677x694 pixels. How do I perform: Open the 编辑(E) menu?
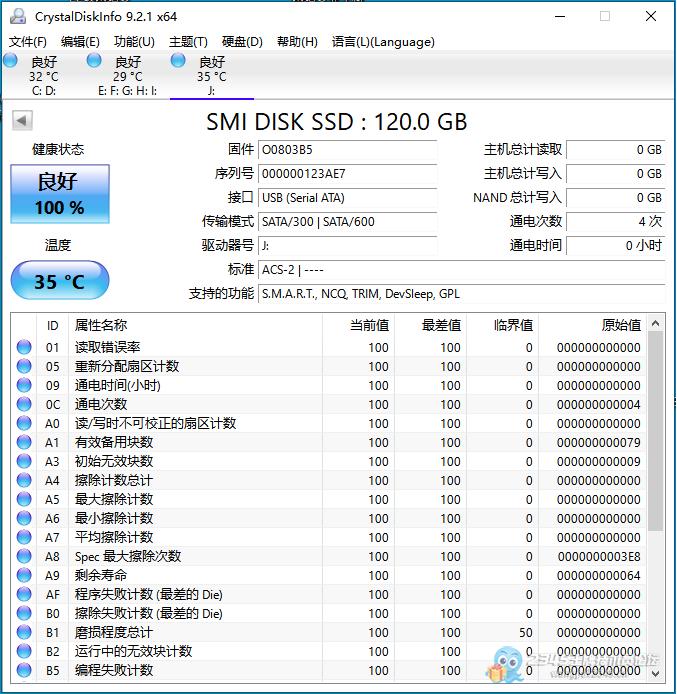(x=80, y=42)
